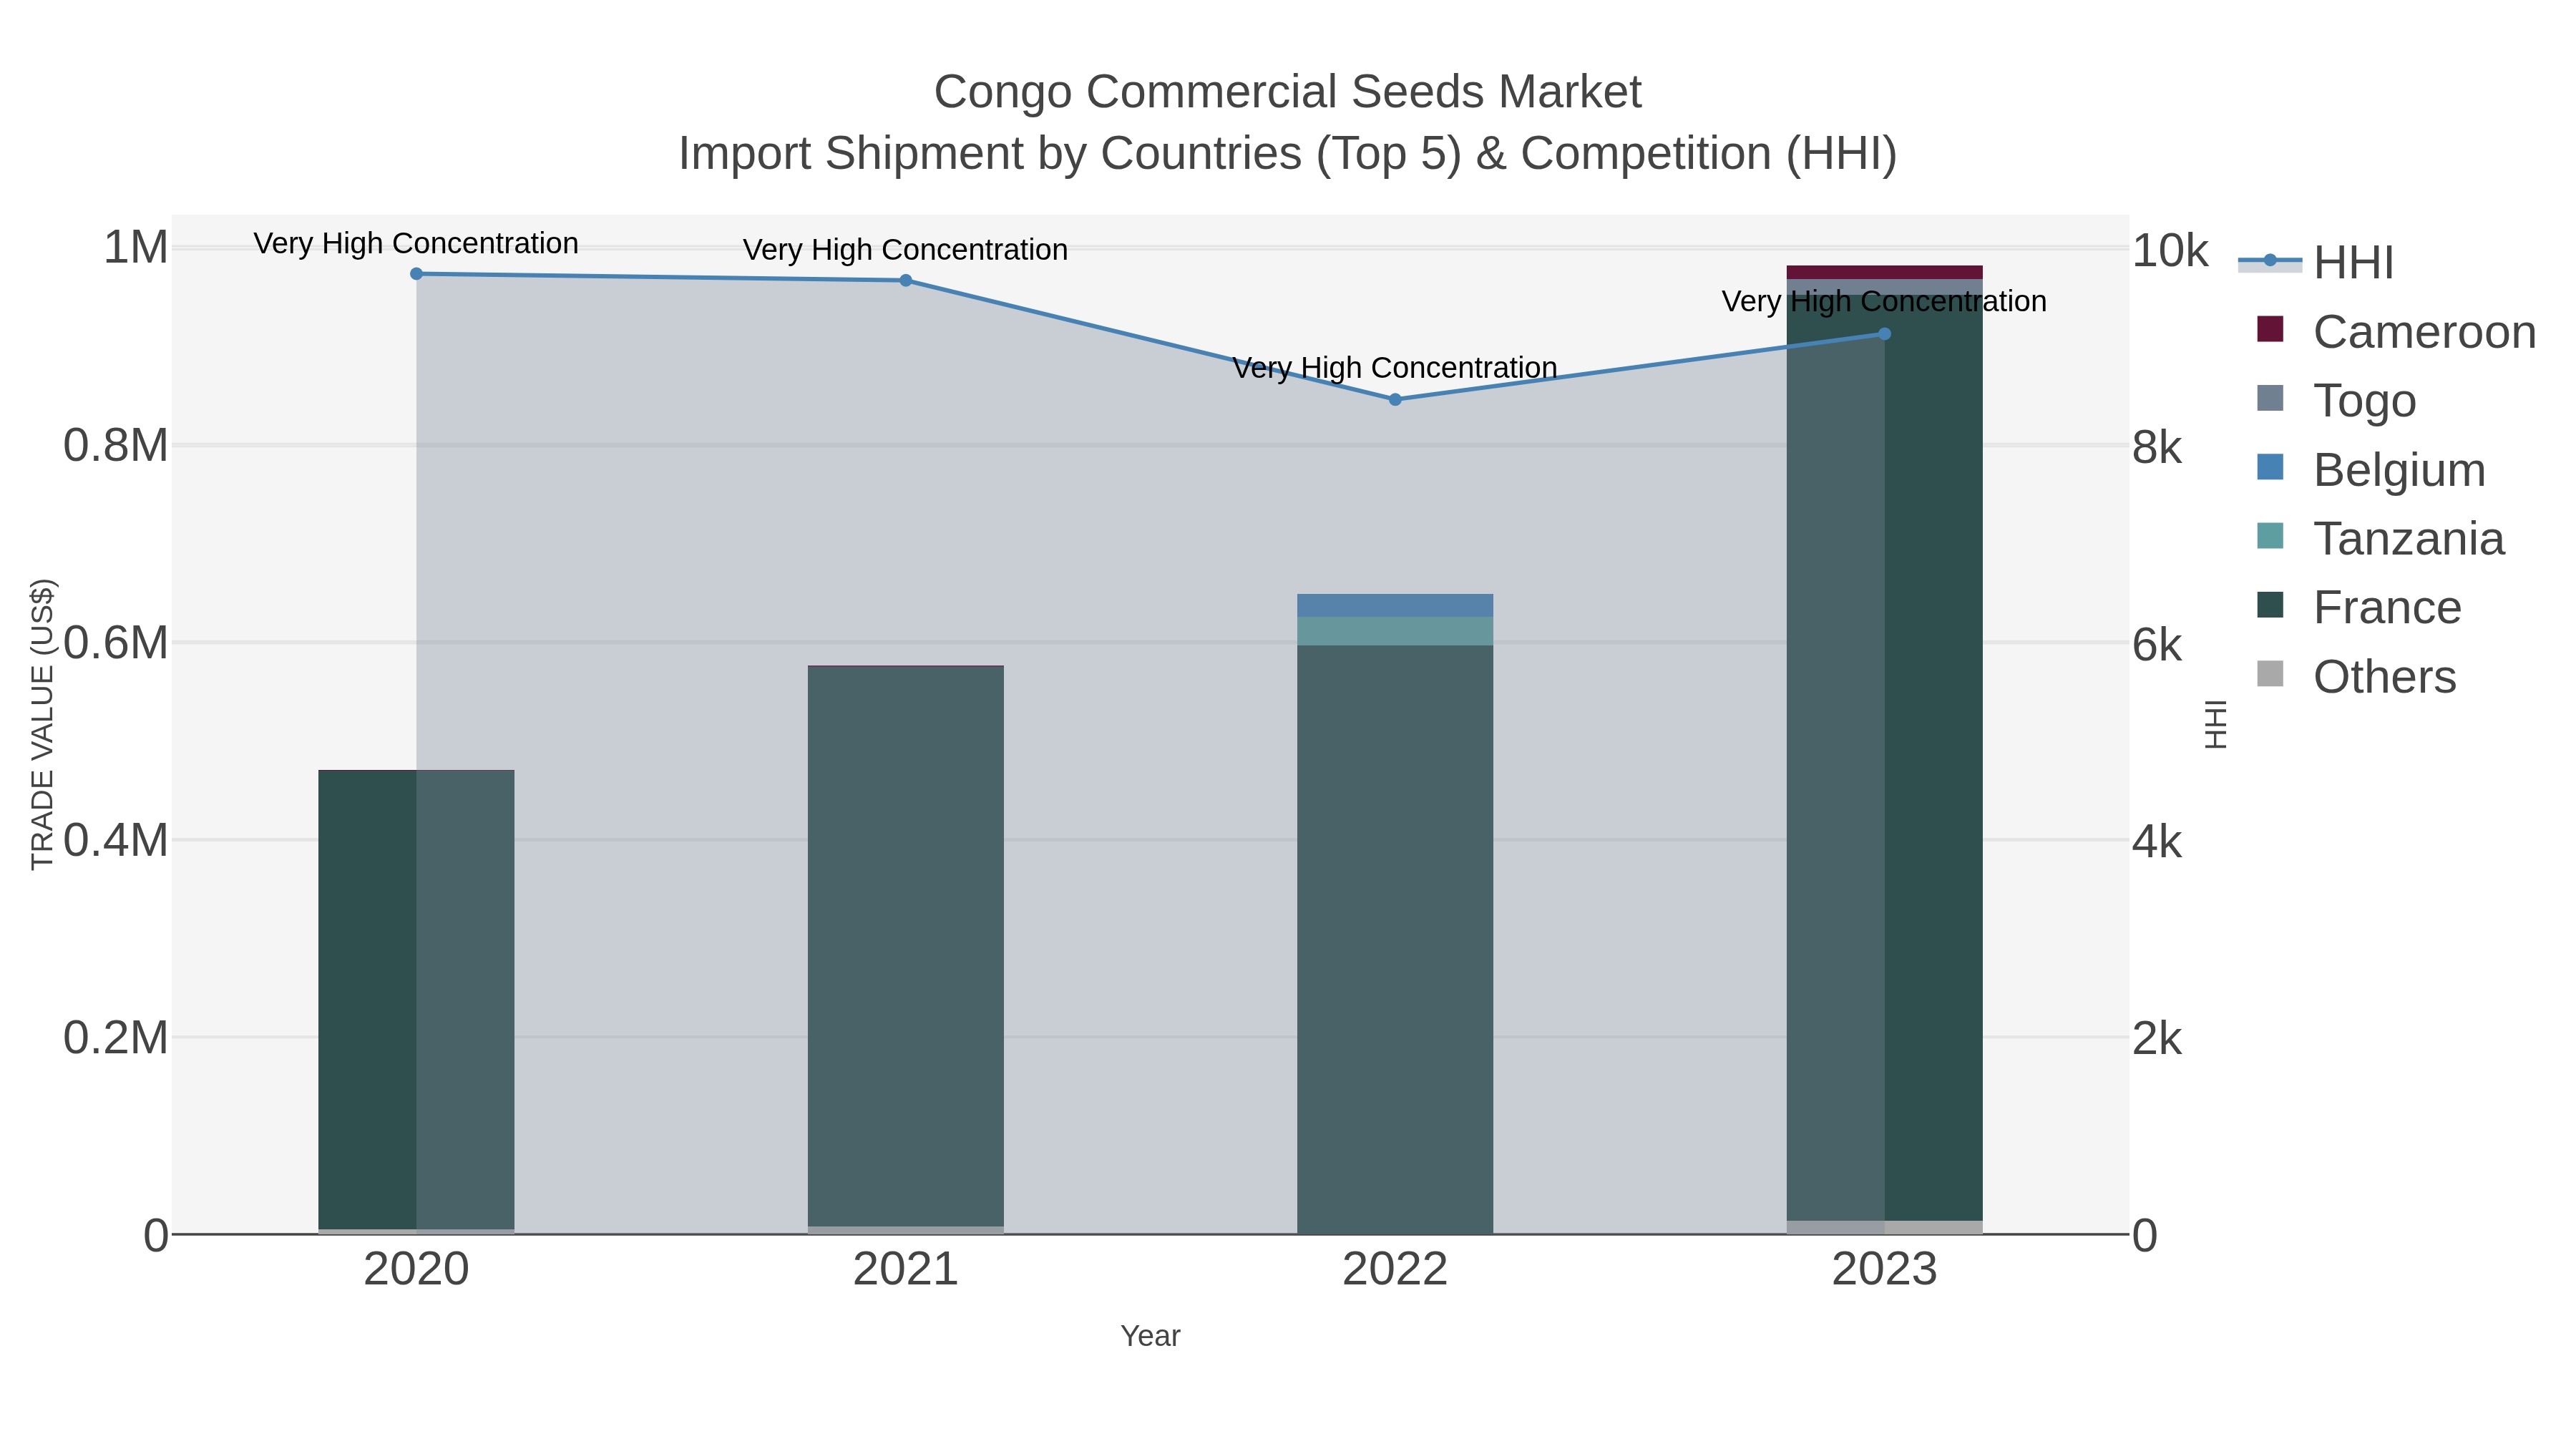
Task: Select the 2020 HHI data point
Action: (417, 274)
